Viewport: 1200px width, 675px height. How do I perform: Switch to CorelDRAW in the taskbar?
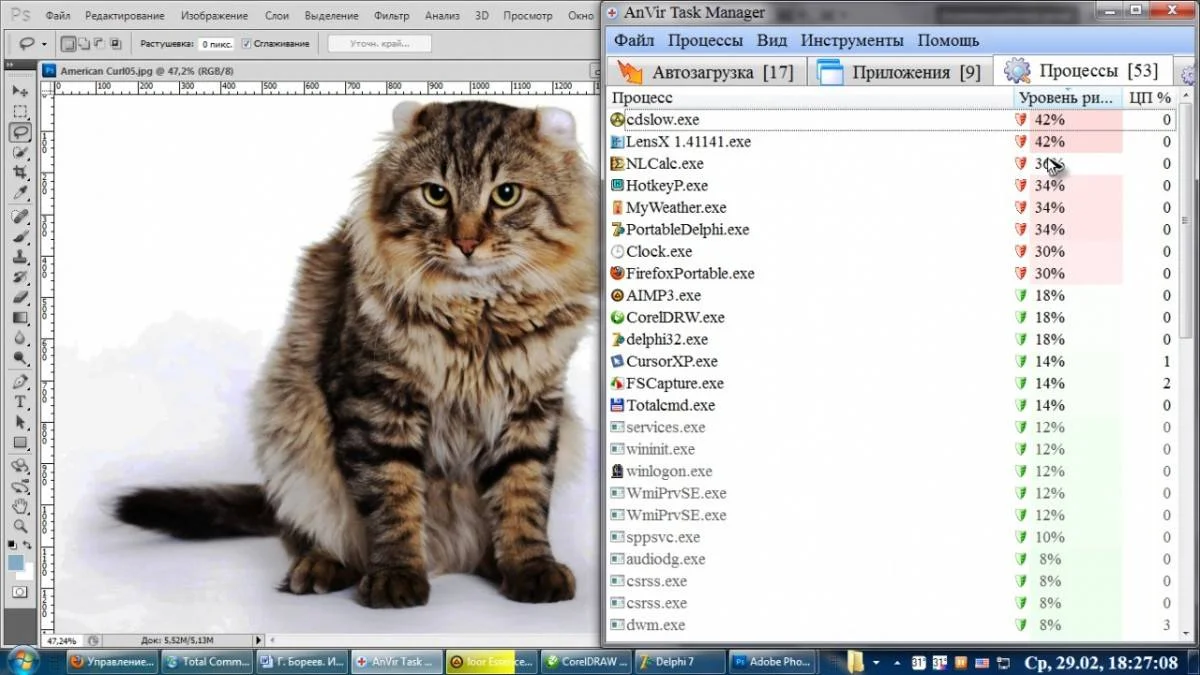pyautogui.click(x=585, y=662)
